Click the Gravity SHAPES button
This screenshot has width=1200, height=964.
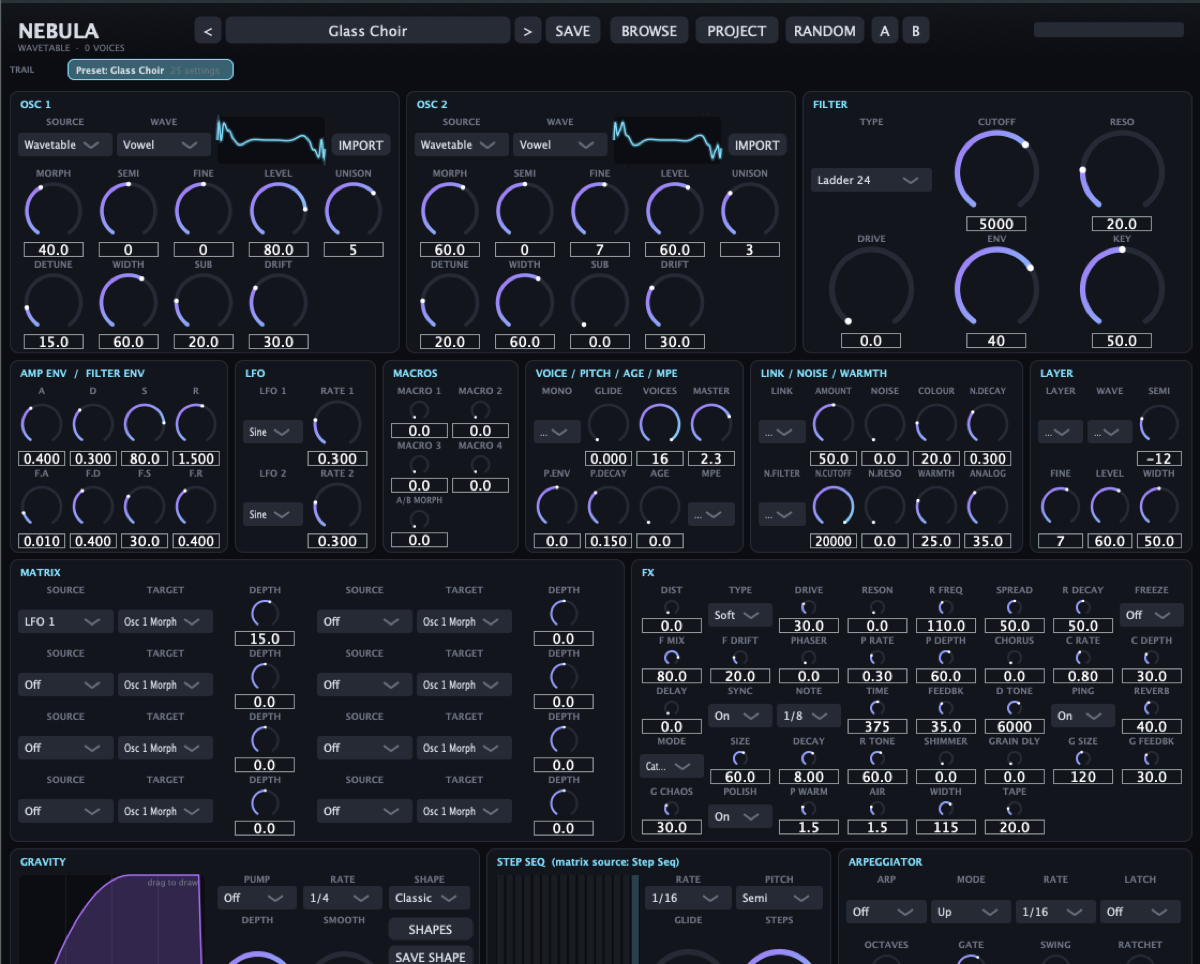430,929
